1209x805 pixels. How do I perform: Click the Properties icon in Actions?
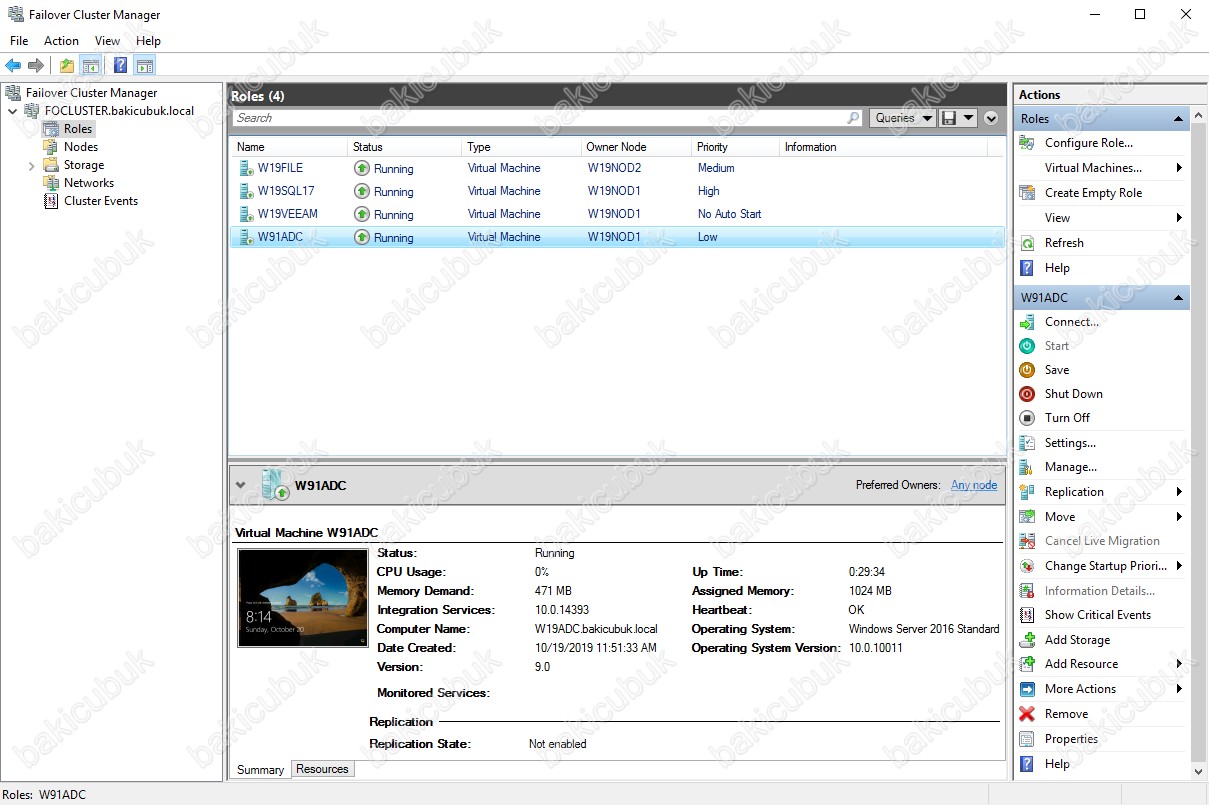pyautogui.click(x=1027, y=739)
